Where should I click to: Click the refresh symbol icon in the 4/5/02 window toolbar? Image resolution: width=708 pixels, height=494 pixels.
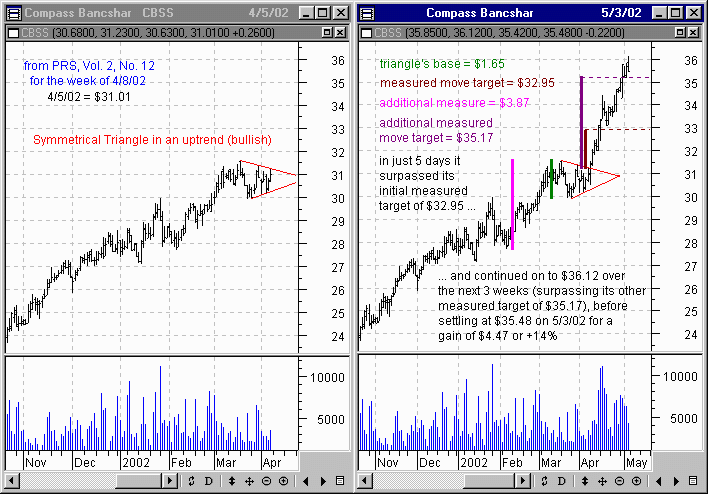pos(191,481)
